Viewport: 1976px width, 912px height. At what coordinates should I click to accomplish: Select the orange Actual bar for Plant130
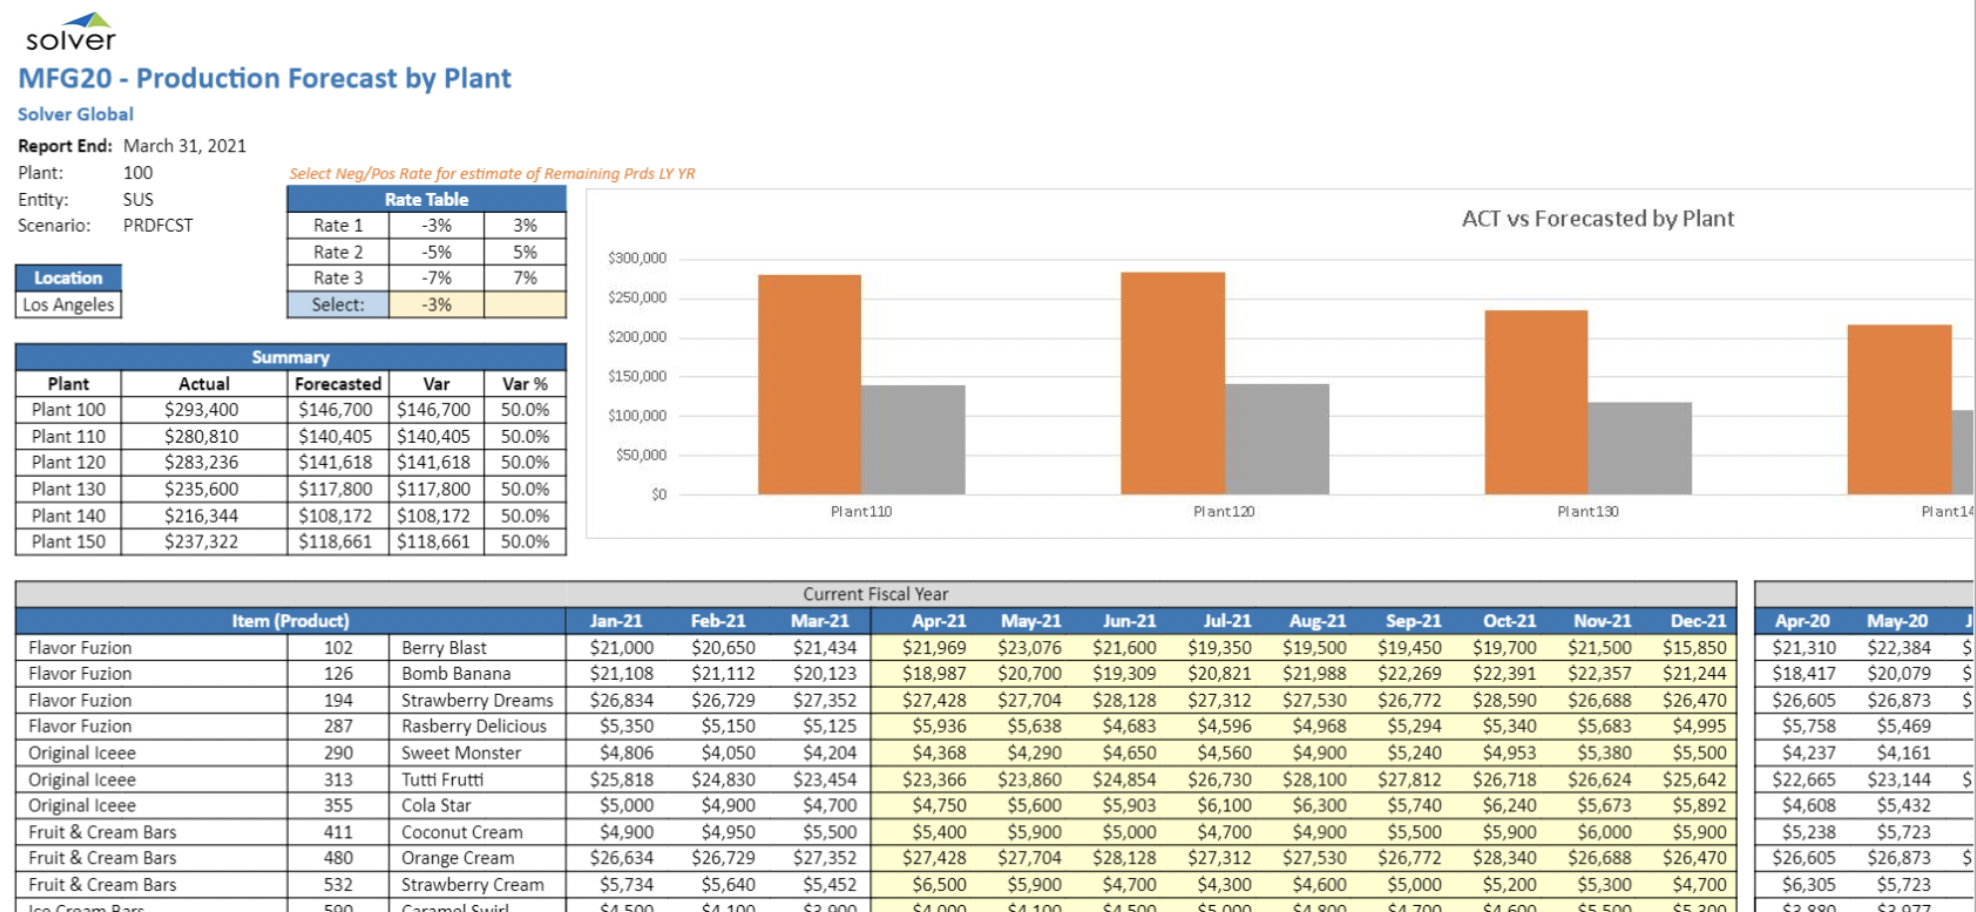click(x=1535, y=402)
